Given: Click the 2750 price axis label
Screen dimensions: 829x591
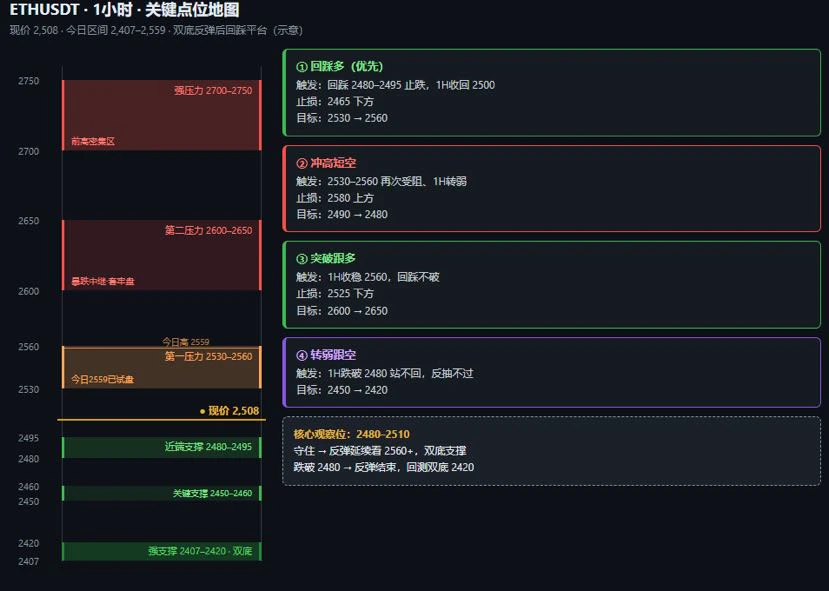Looking at the screenshot, I should [29, 81].
